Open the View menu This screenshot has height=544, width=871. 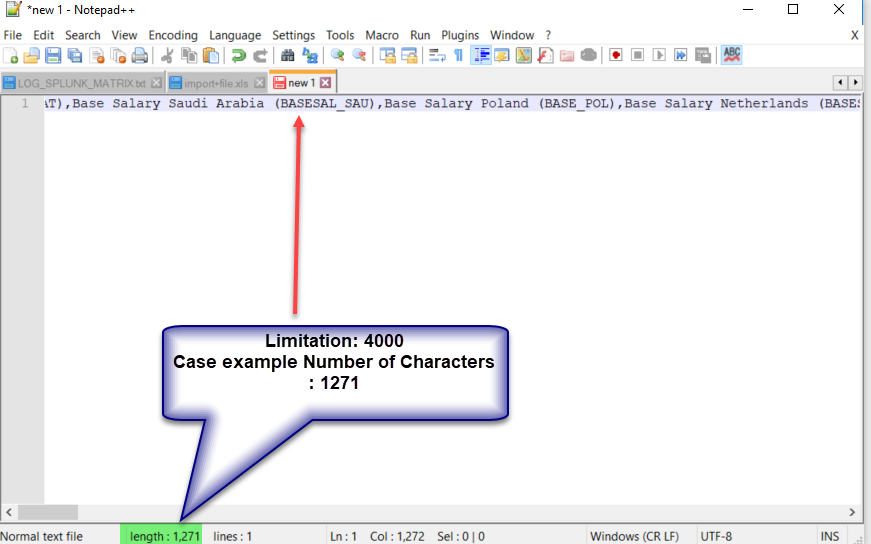124,35
